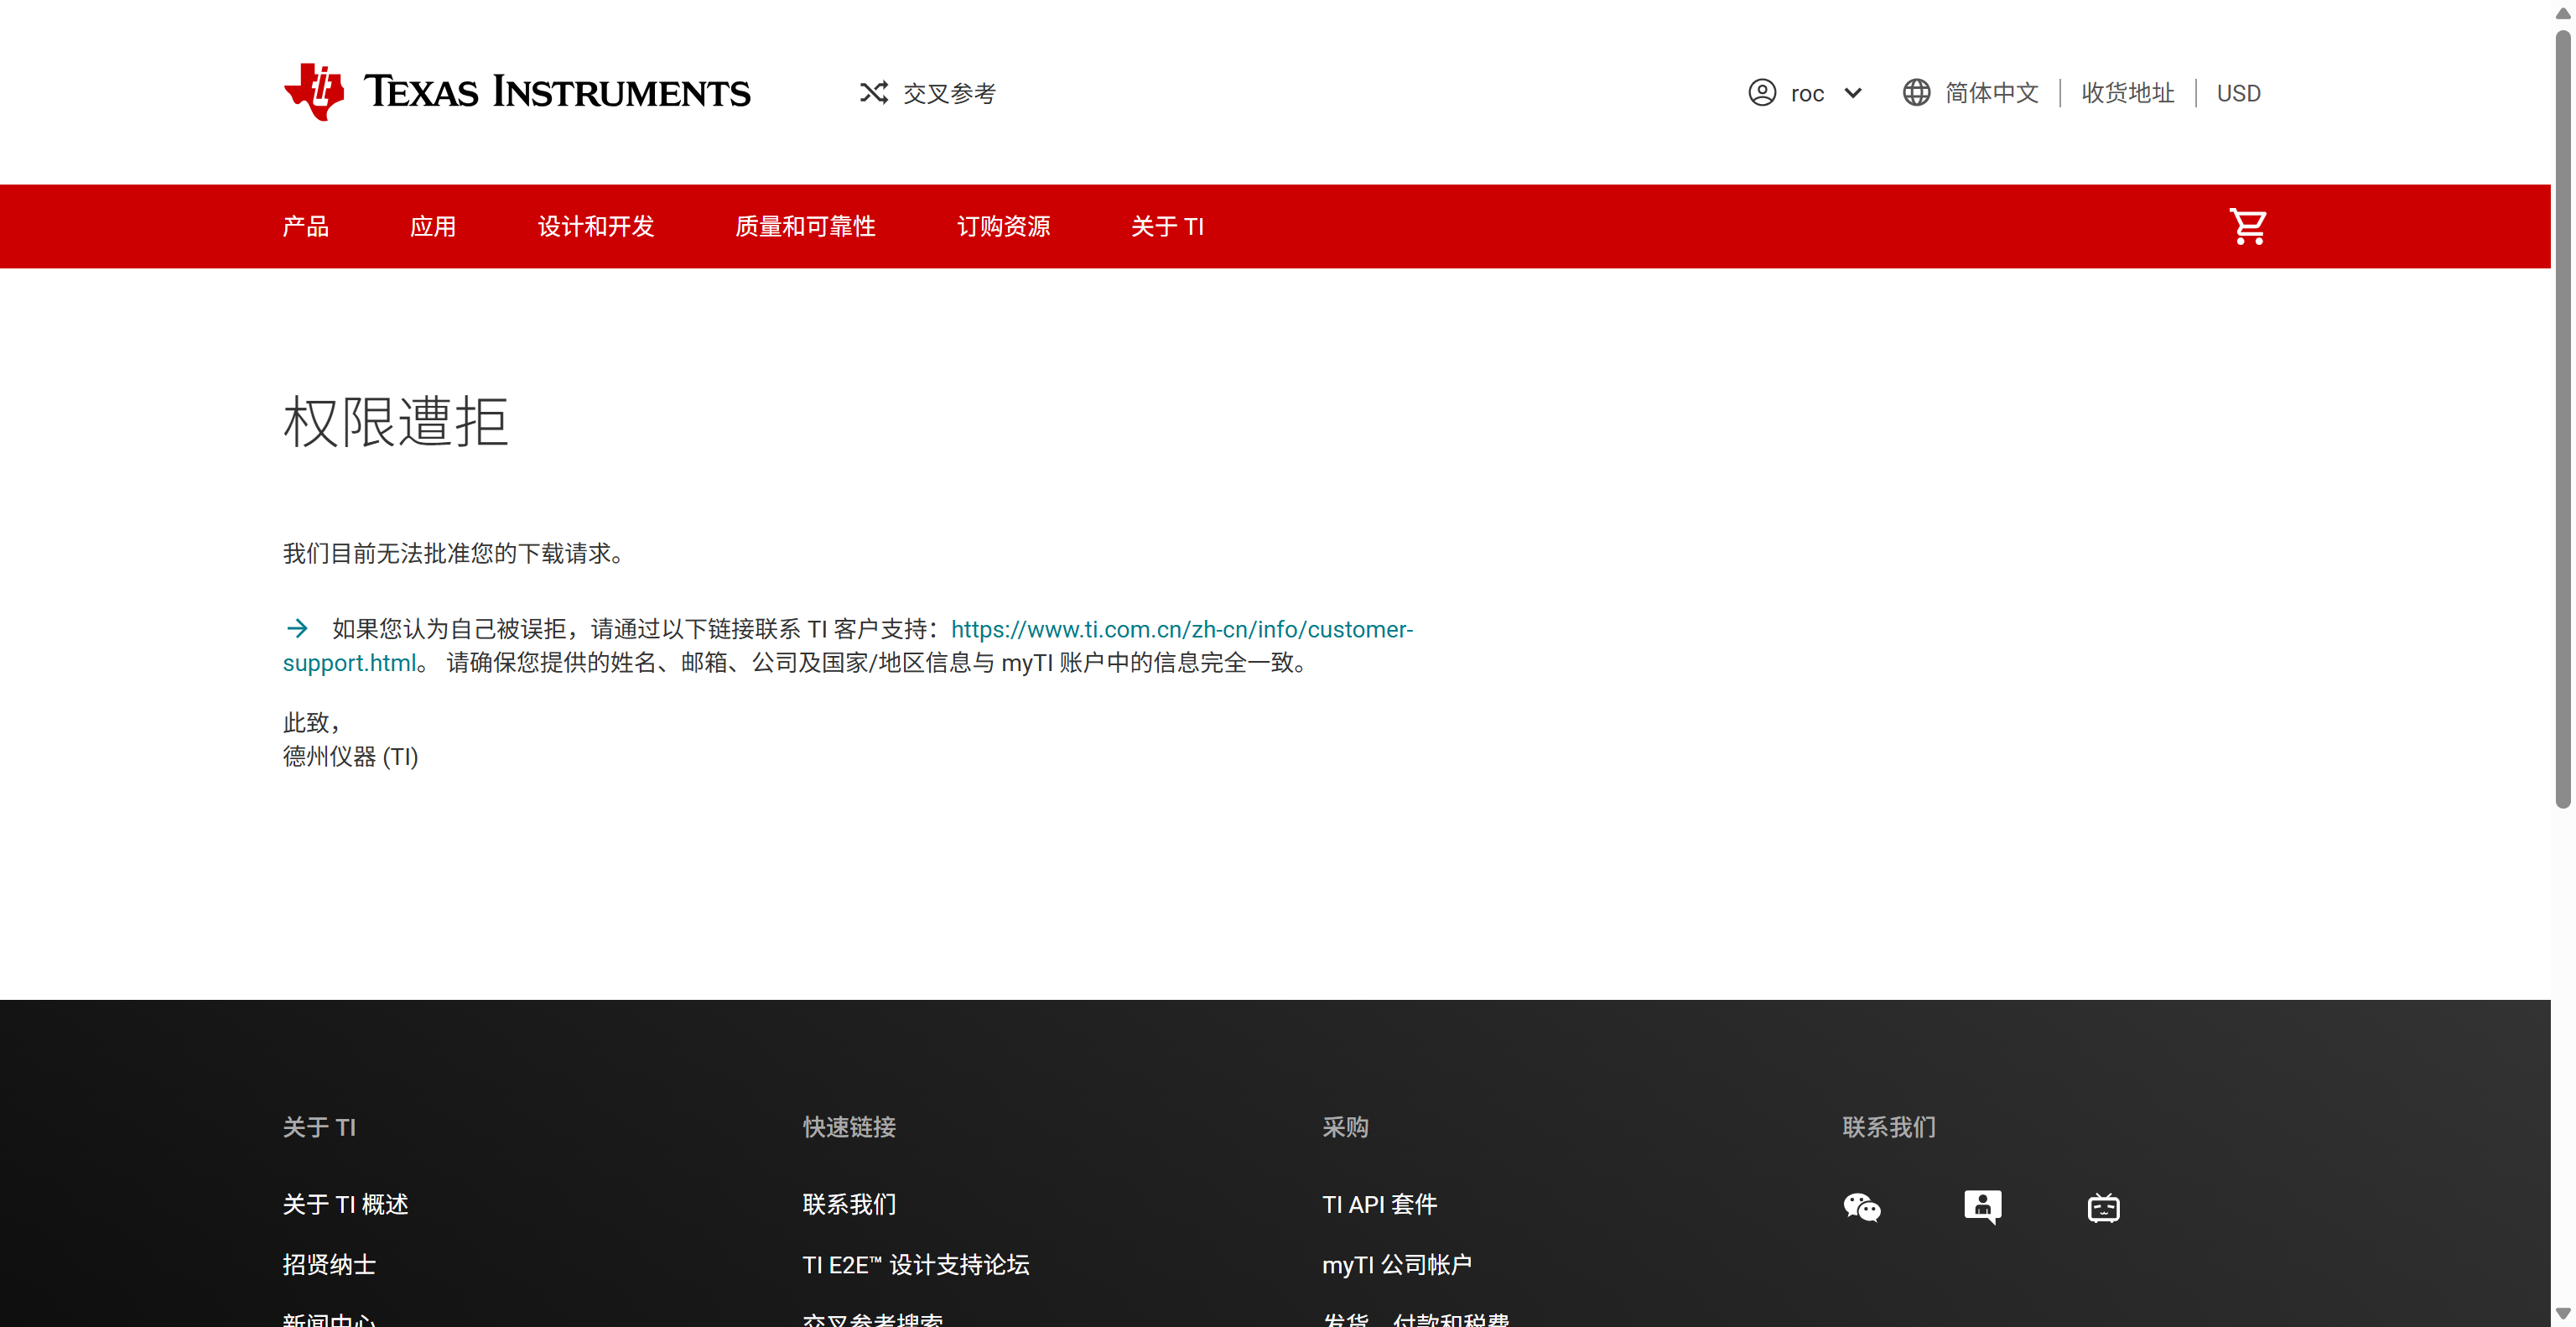Click the globe language icon
The width and height of the screenshot is (2576, 1327).
click(1916, 93)
